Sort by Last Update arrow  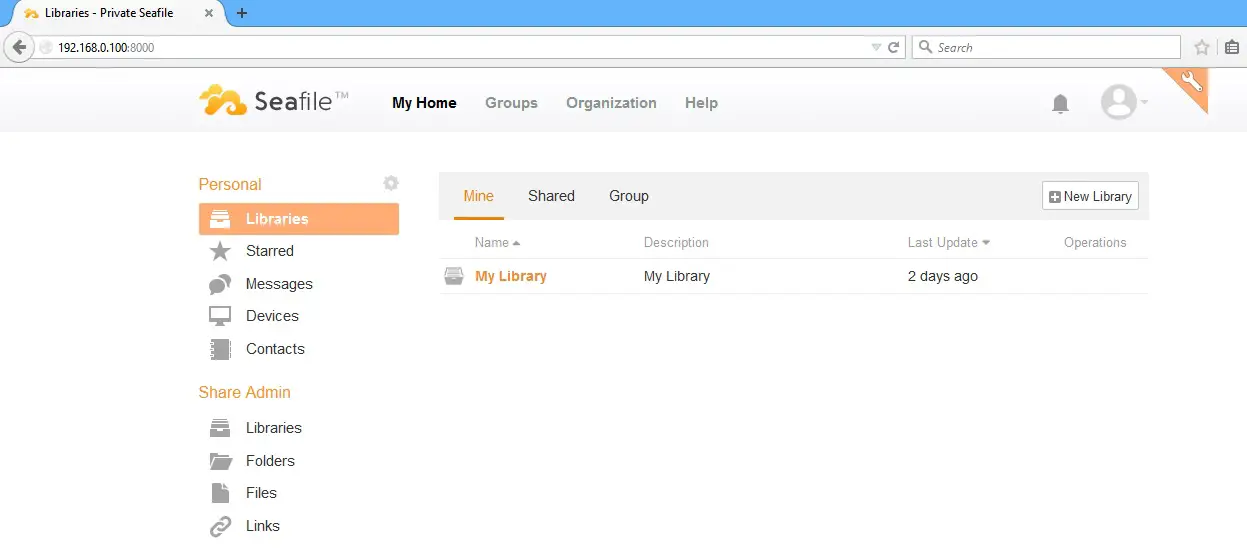[986, 243]
